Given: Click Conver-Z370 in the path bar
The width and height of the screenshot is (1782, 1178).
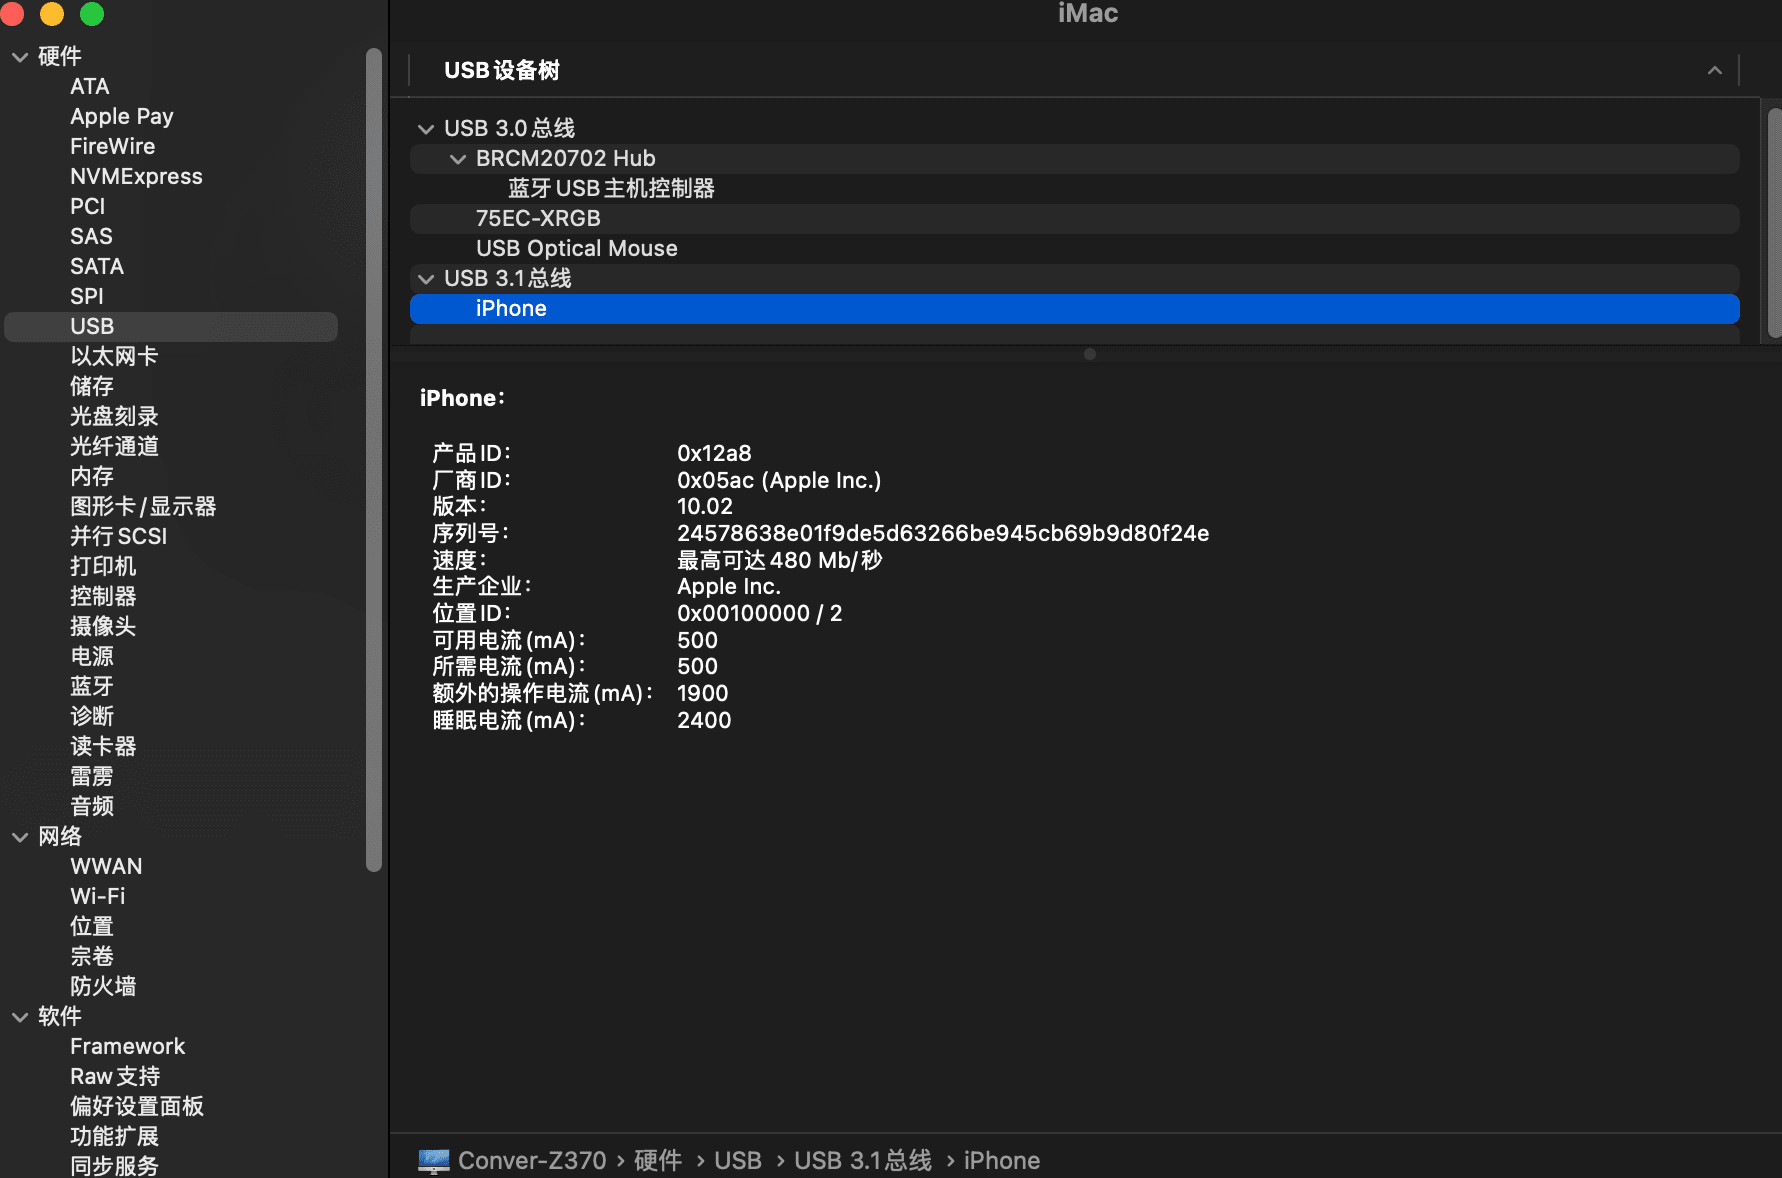Looking at the screenshot, I should click(532, 1161).
